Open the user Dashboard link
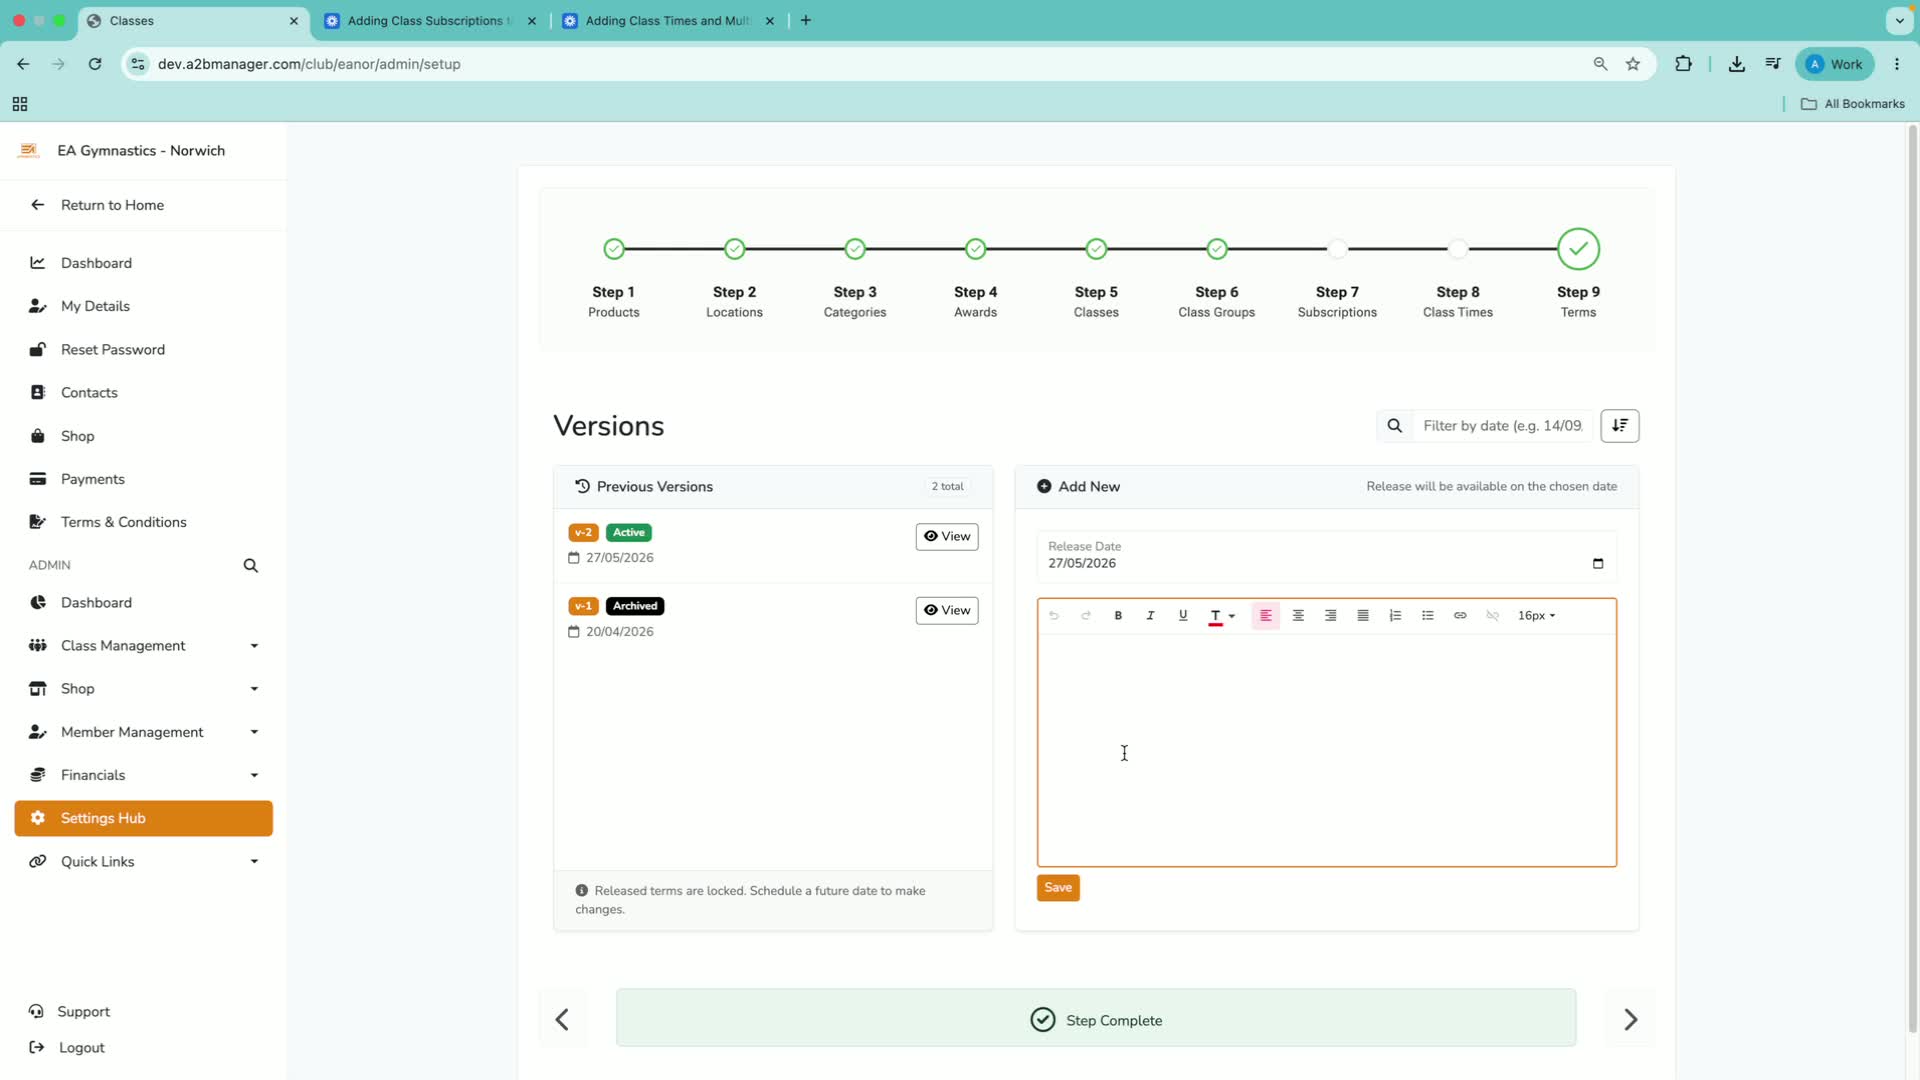The width and height of the screenshot is (1920, 1080). tap(96, 263)
